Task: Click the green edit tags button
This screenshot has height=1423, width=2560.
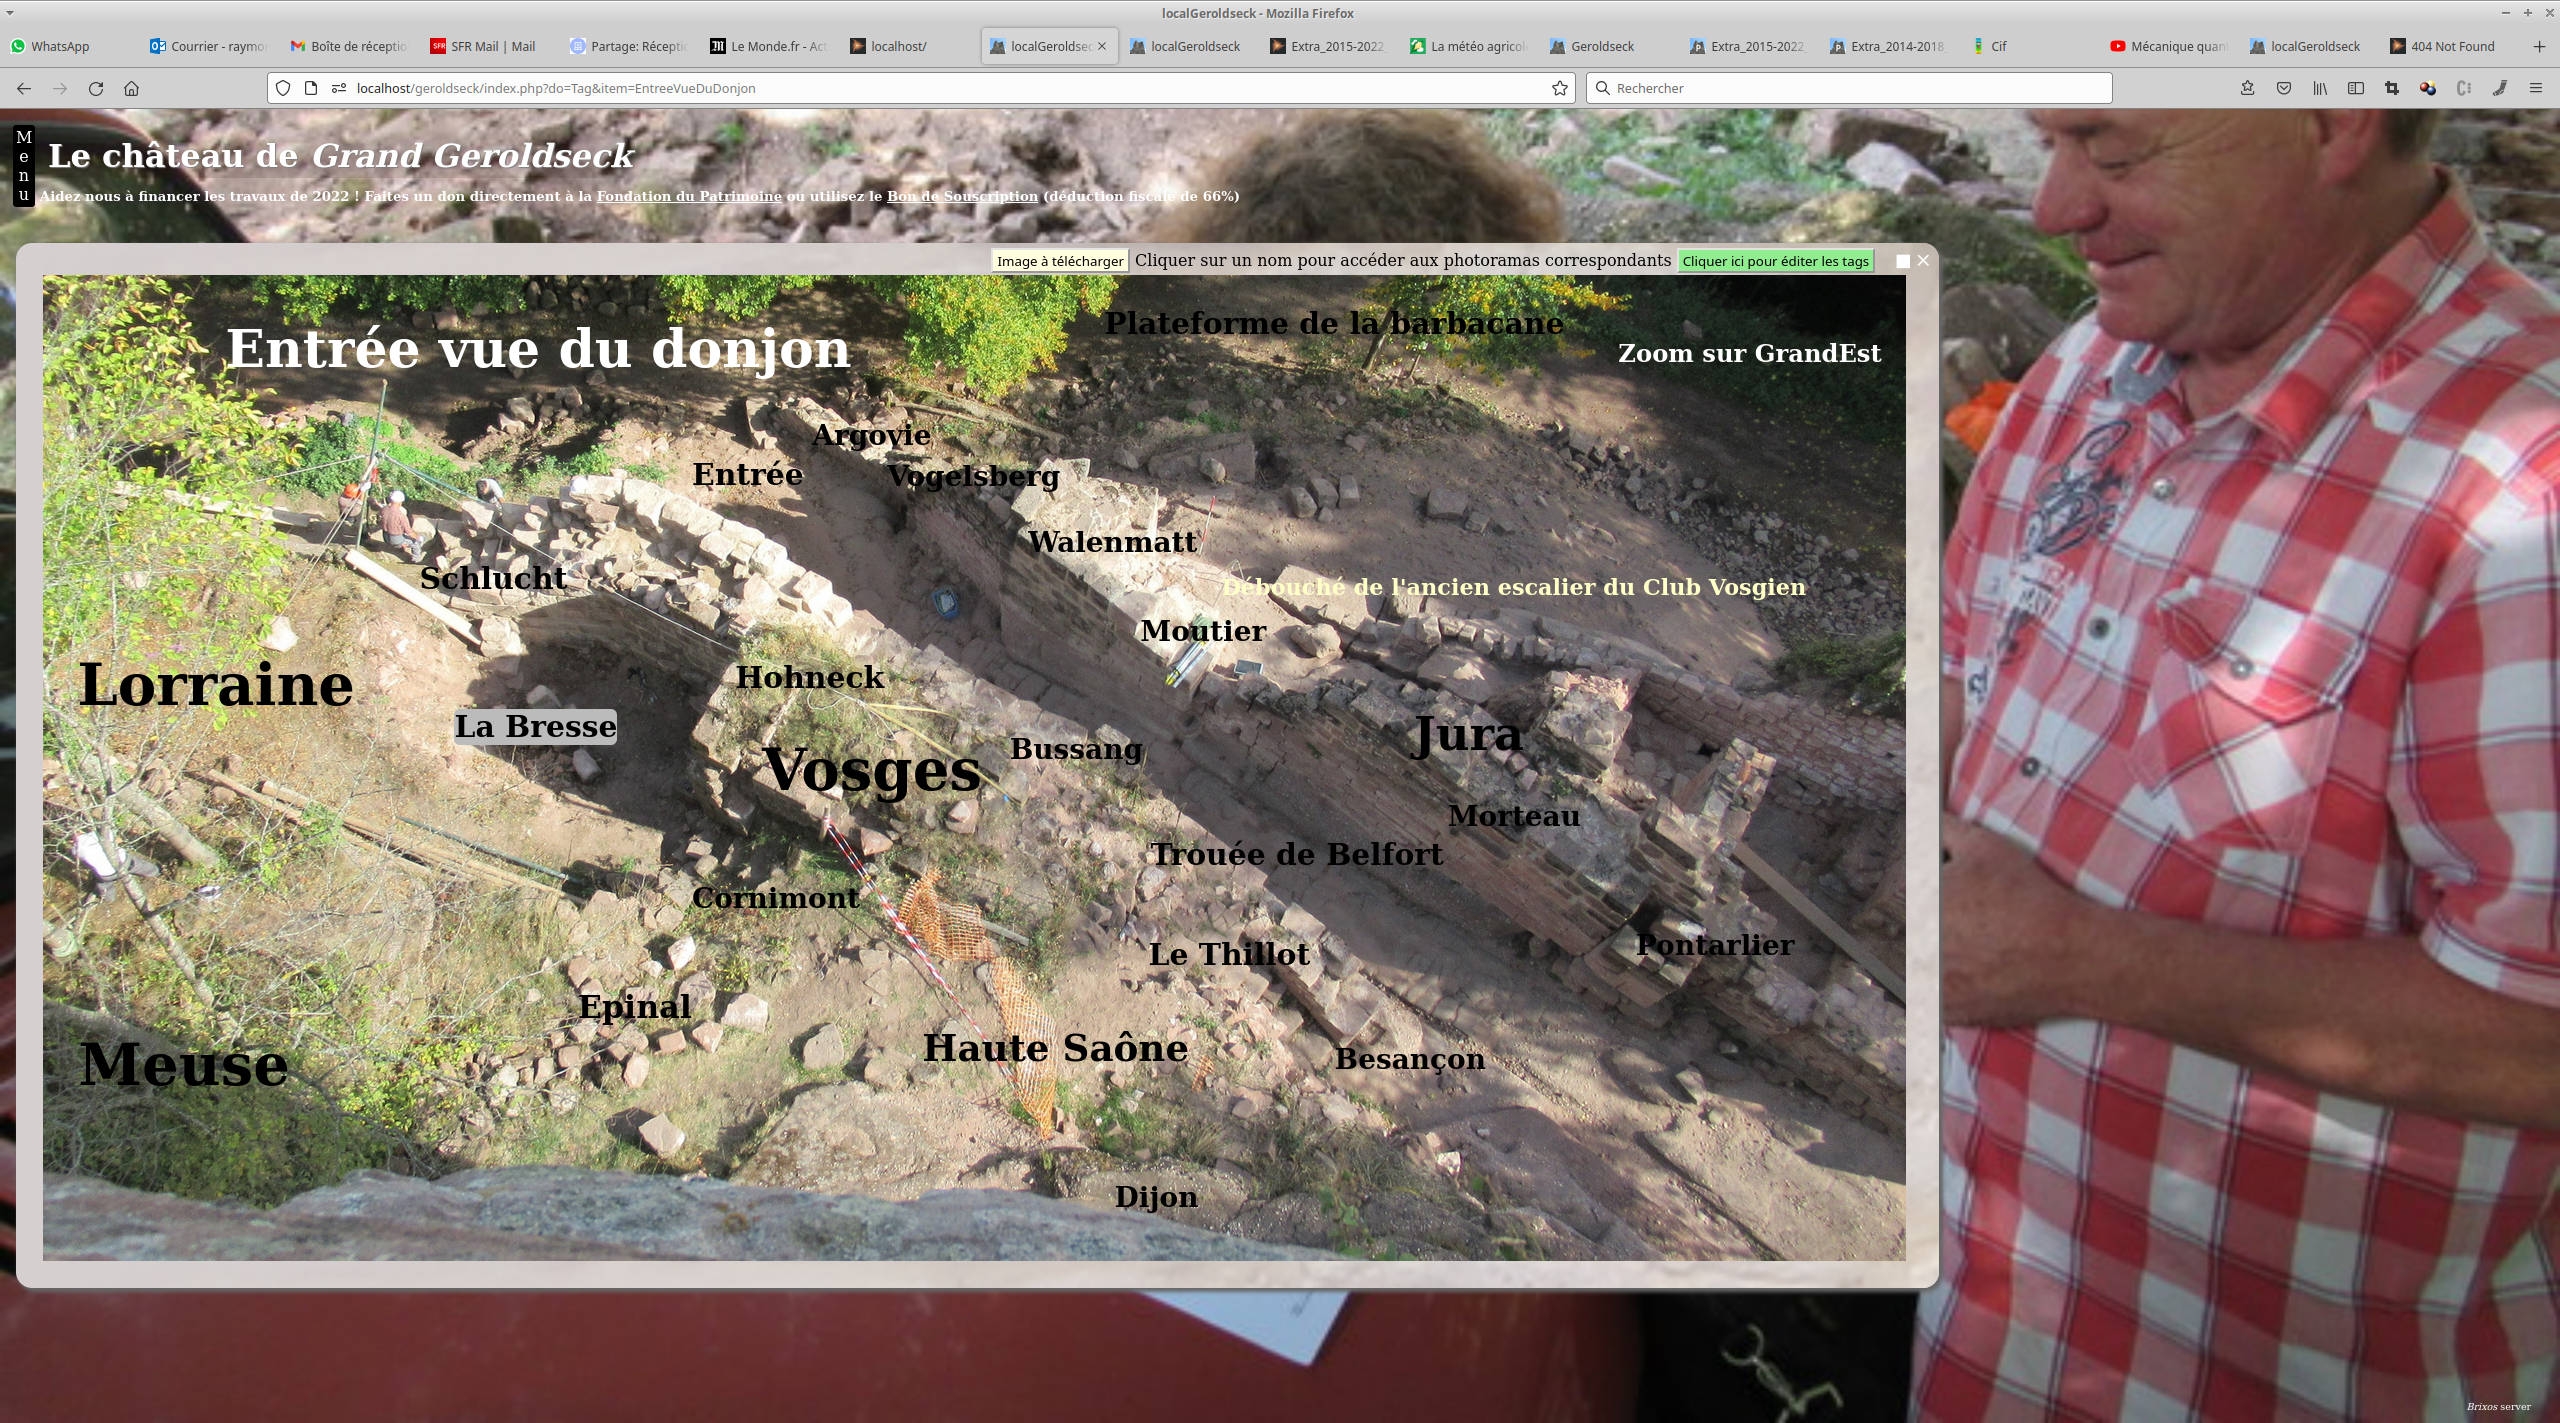Action: point(1775,261)
